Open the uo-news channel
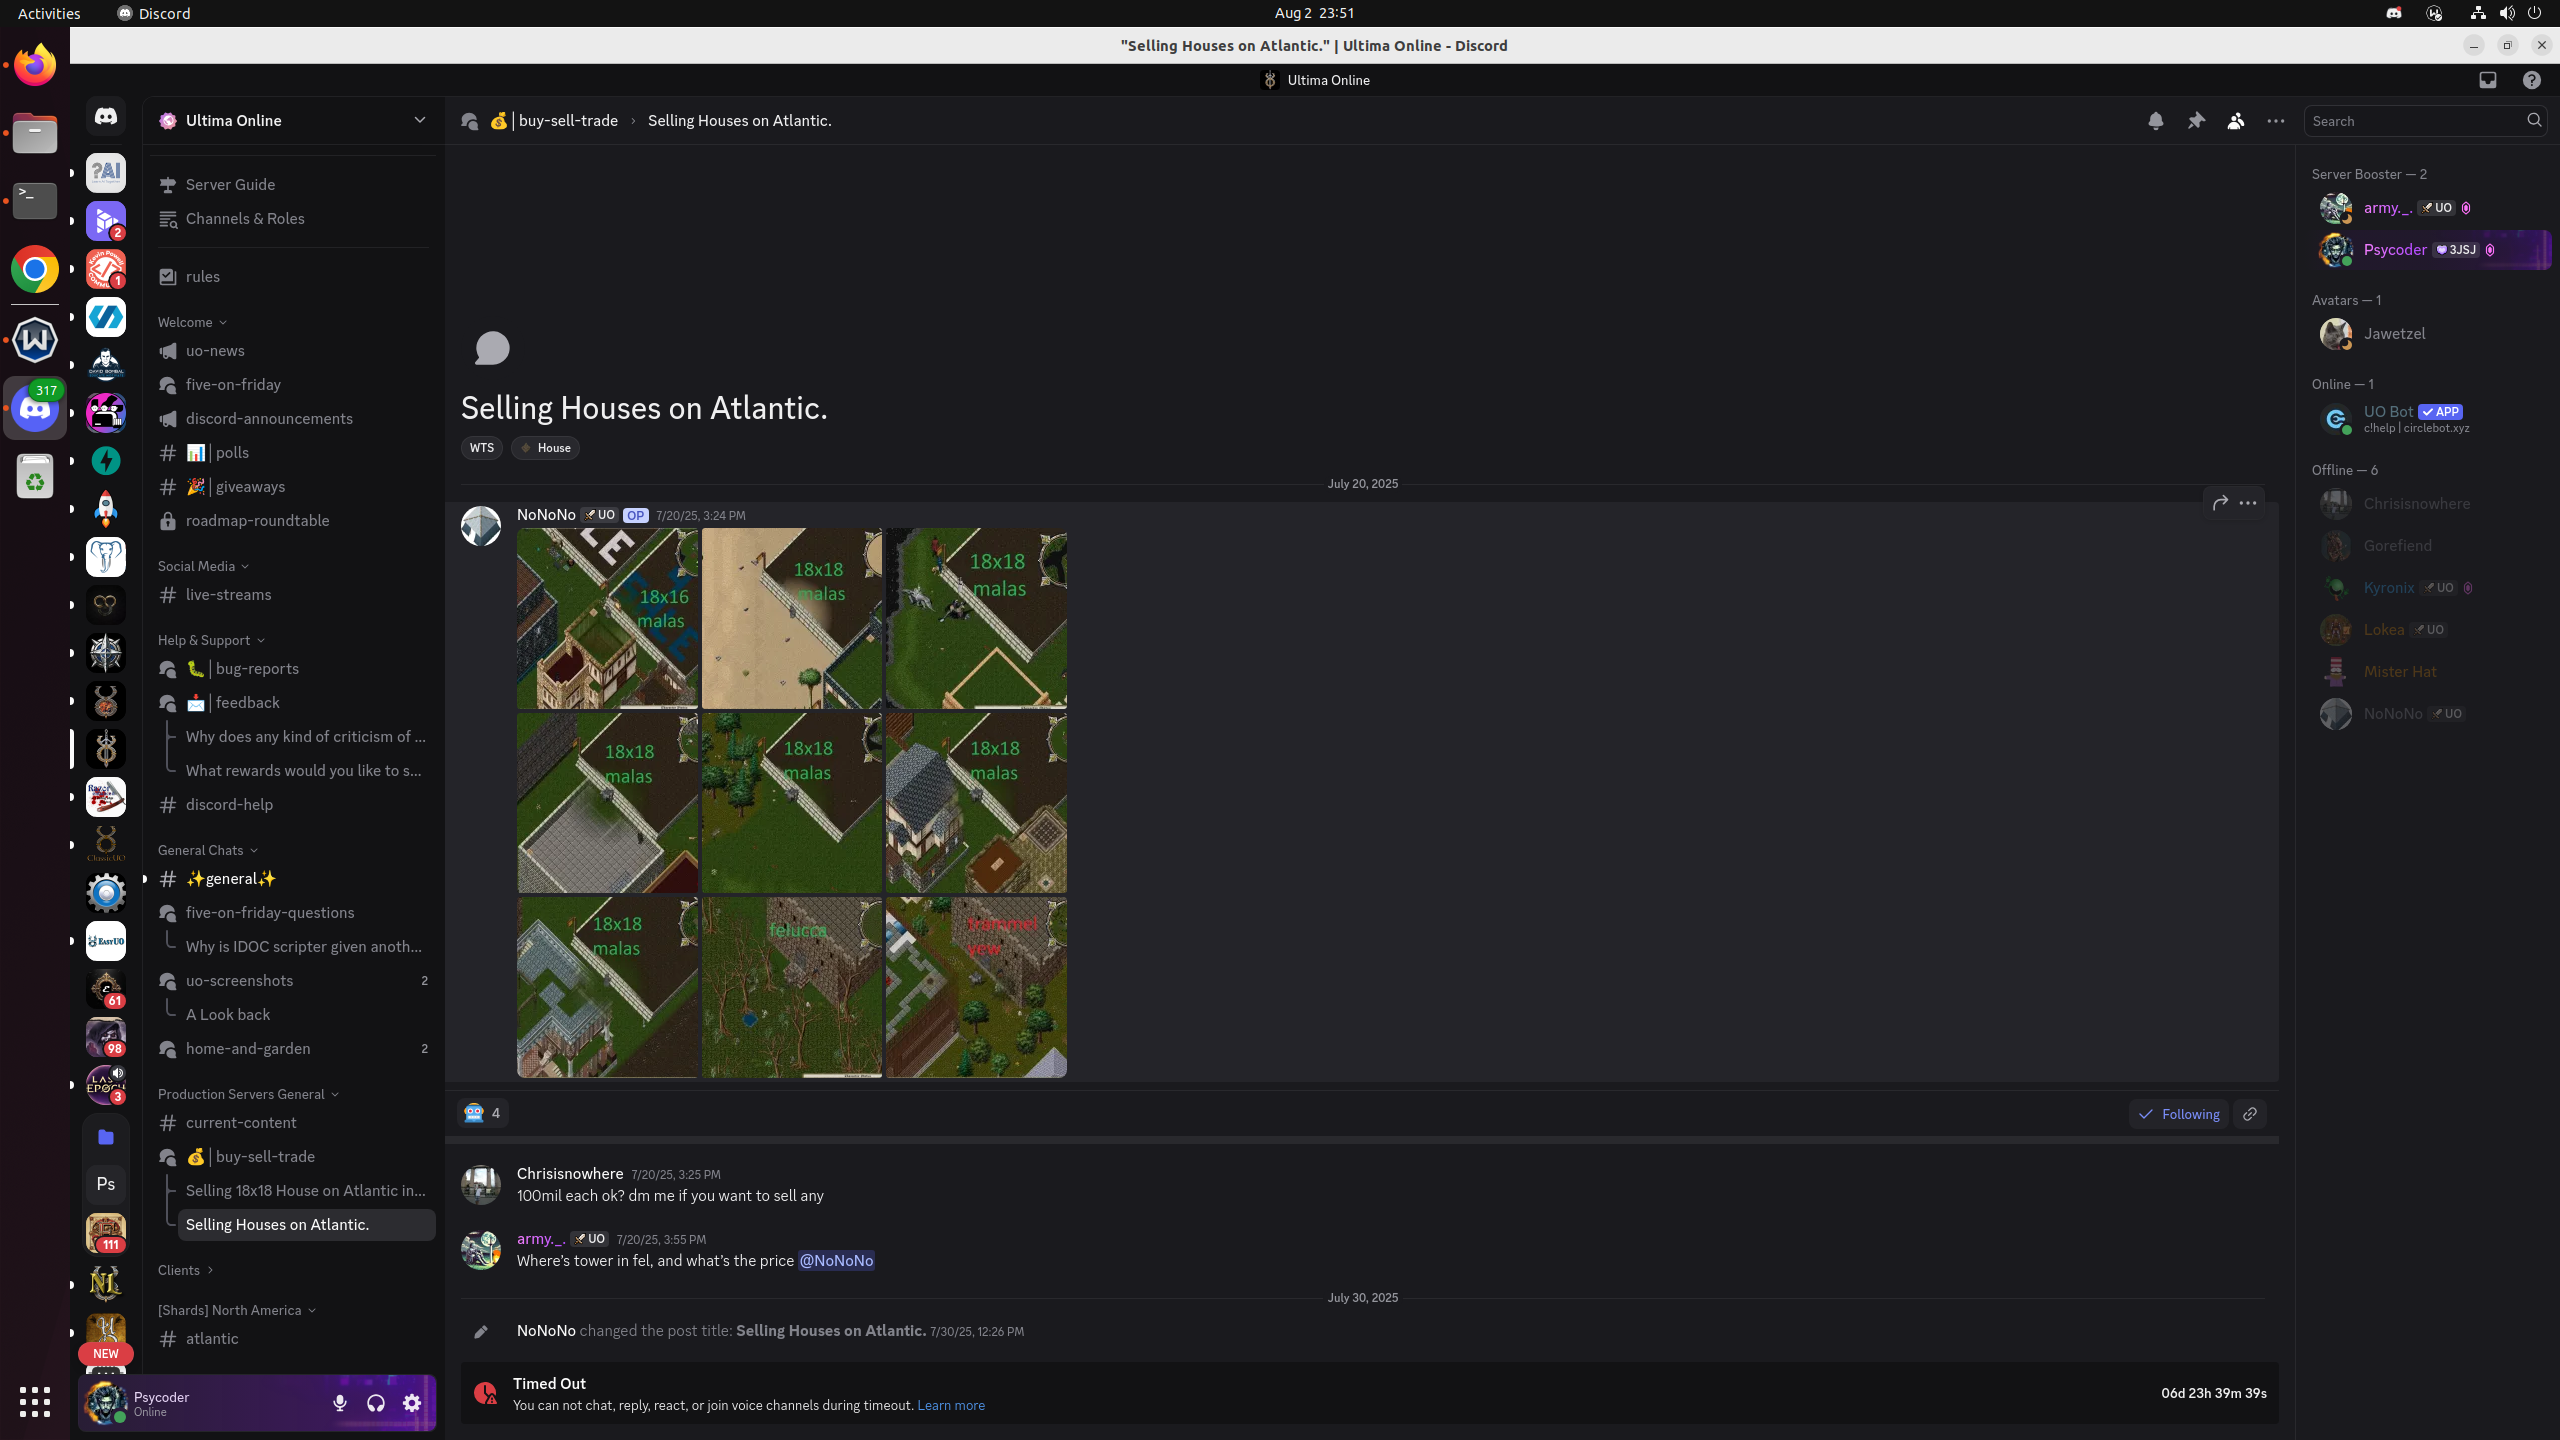2560x1440 pixels. [293, 350]
